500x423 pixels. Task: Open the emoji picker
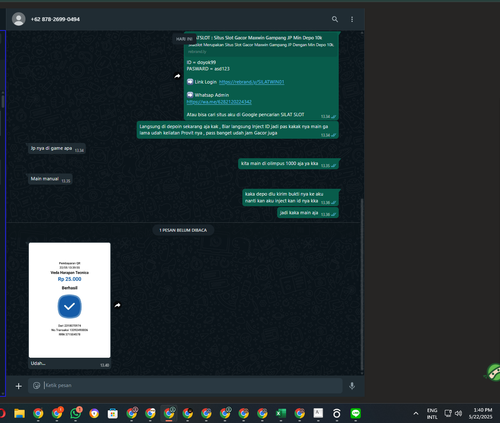tap(36, 386)
